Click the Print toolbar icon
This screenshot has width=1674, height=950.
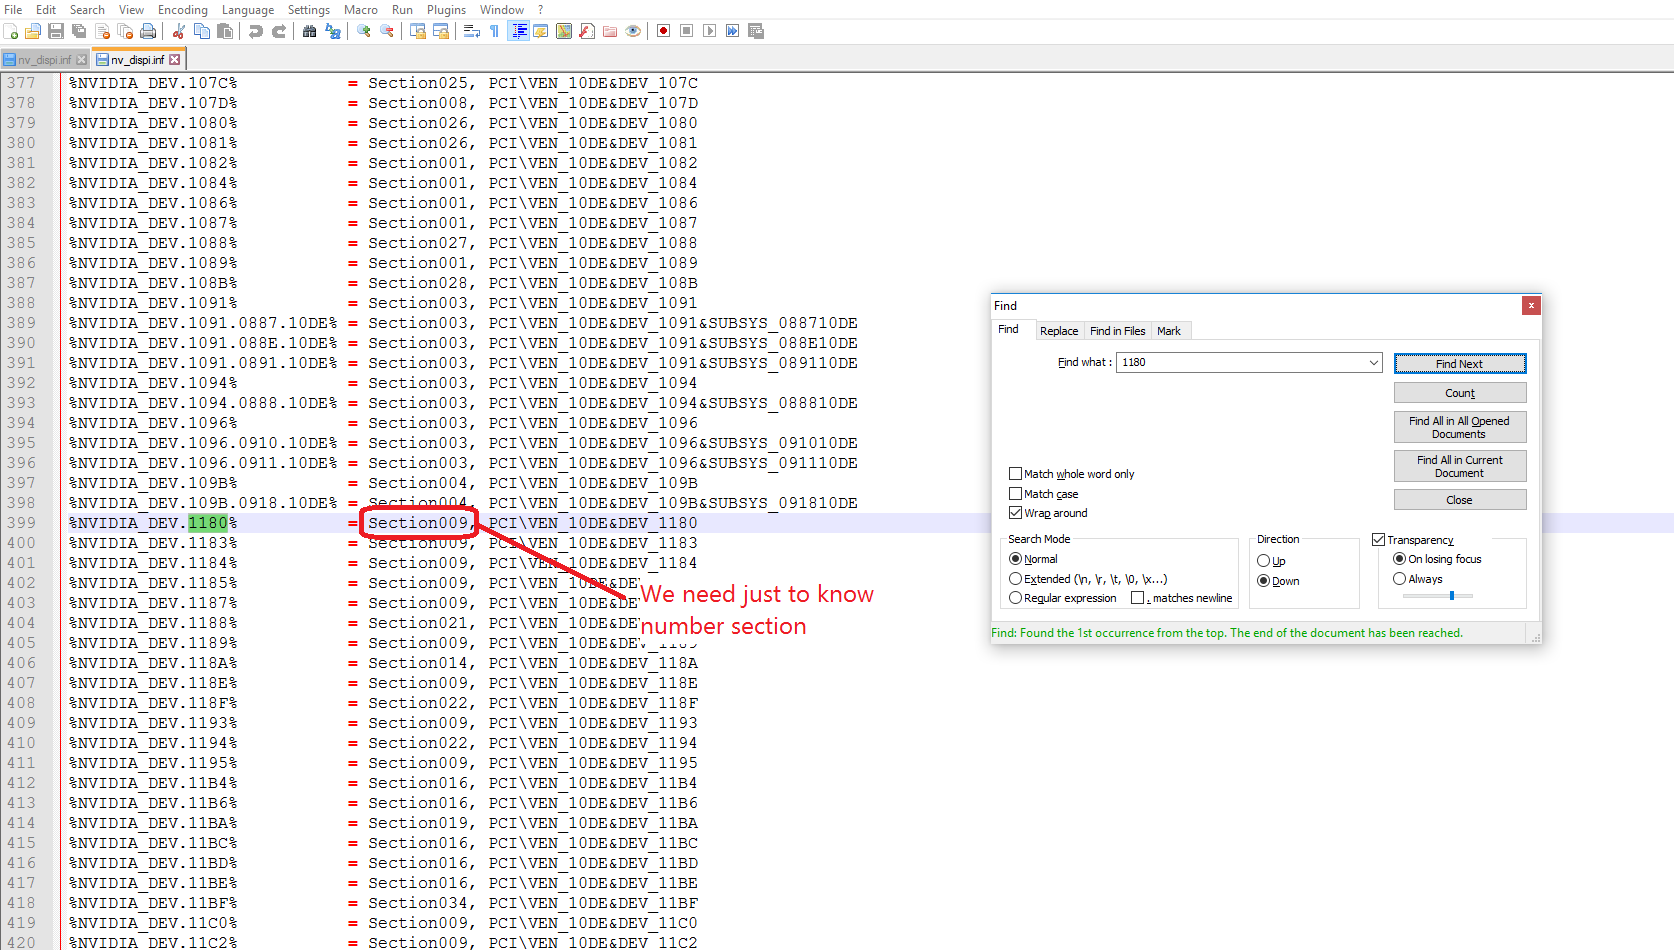(x=148, y=31)
